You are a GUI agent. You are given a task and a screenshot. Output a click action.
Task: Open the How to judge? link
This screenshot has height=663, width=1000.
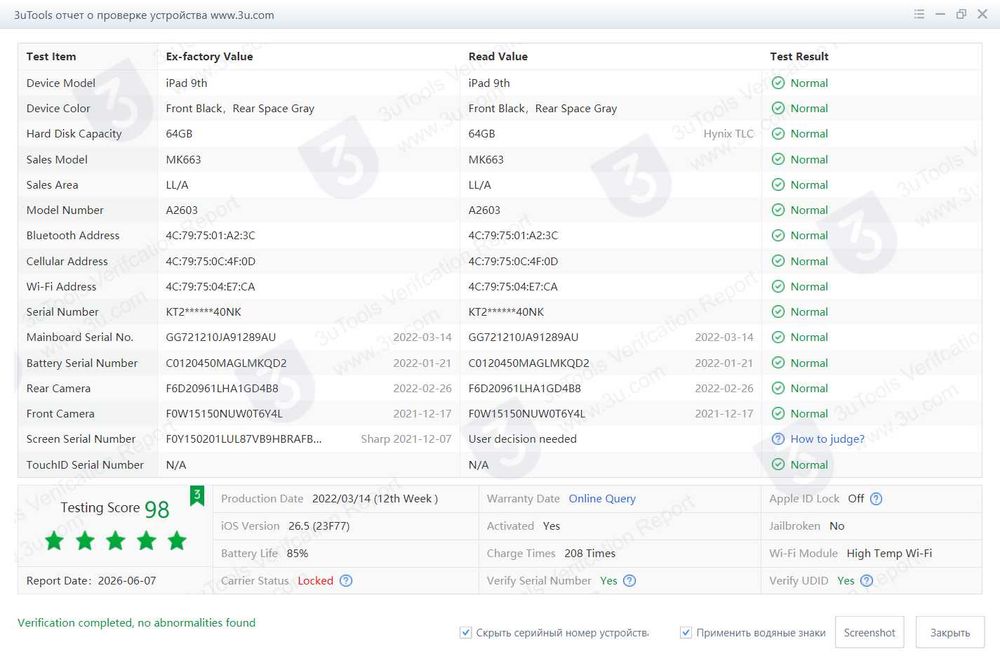827,439
